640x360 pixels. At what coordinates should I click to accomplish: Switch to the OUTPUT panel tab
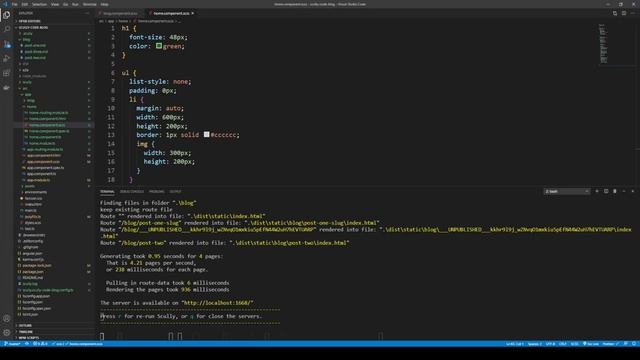point(175,191)
